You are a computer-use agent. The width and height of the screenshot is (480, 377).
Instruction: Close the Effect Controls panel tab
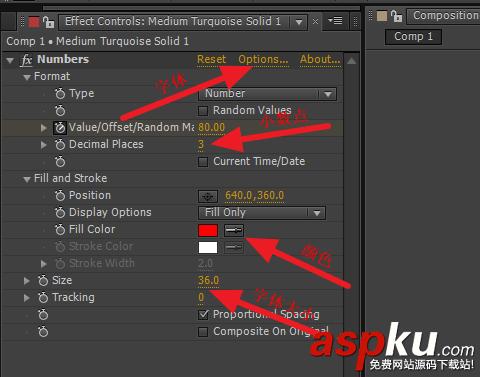tap(315, 22)
